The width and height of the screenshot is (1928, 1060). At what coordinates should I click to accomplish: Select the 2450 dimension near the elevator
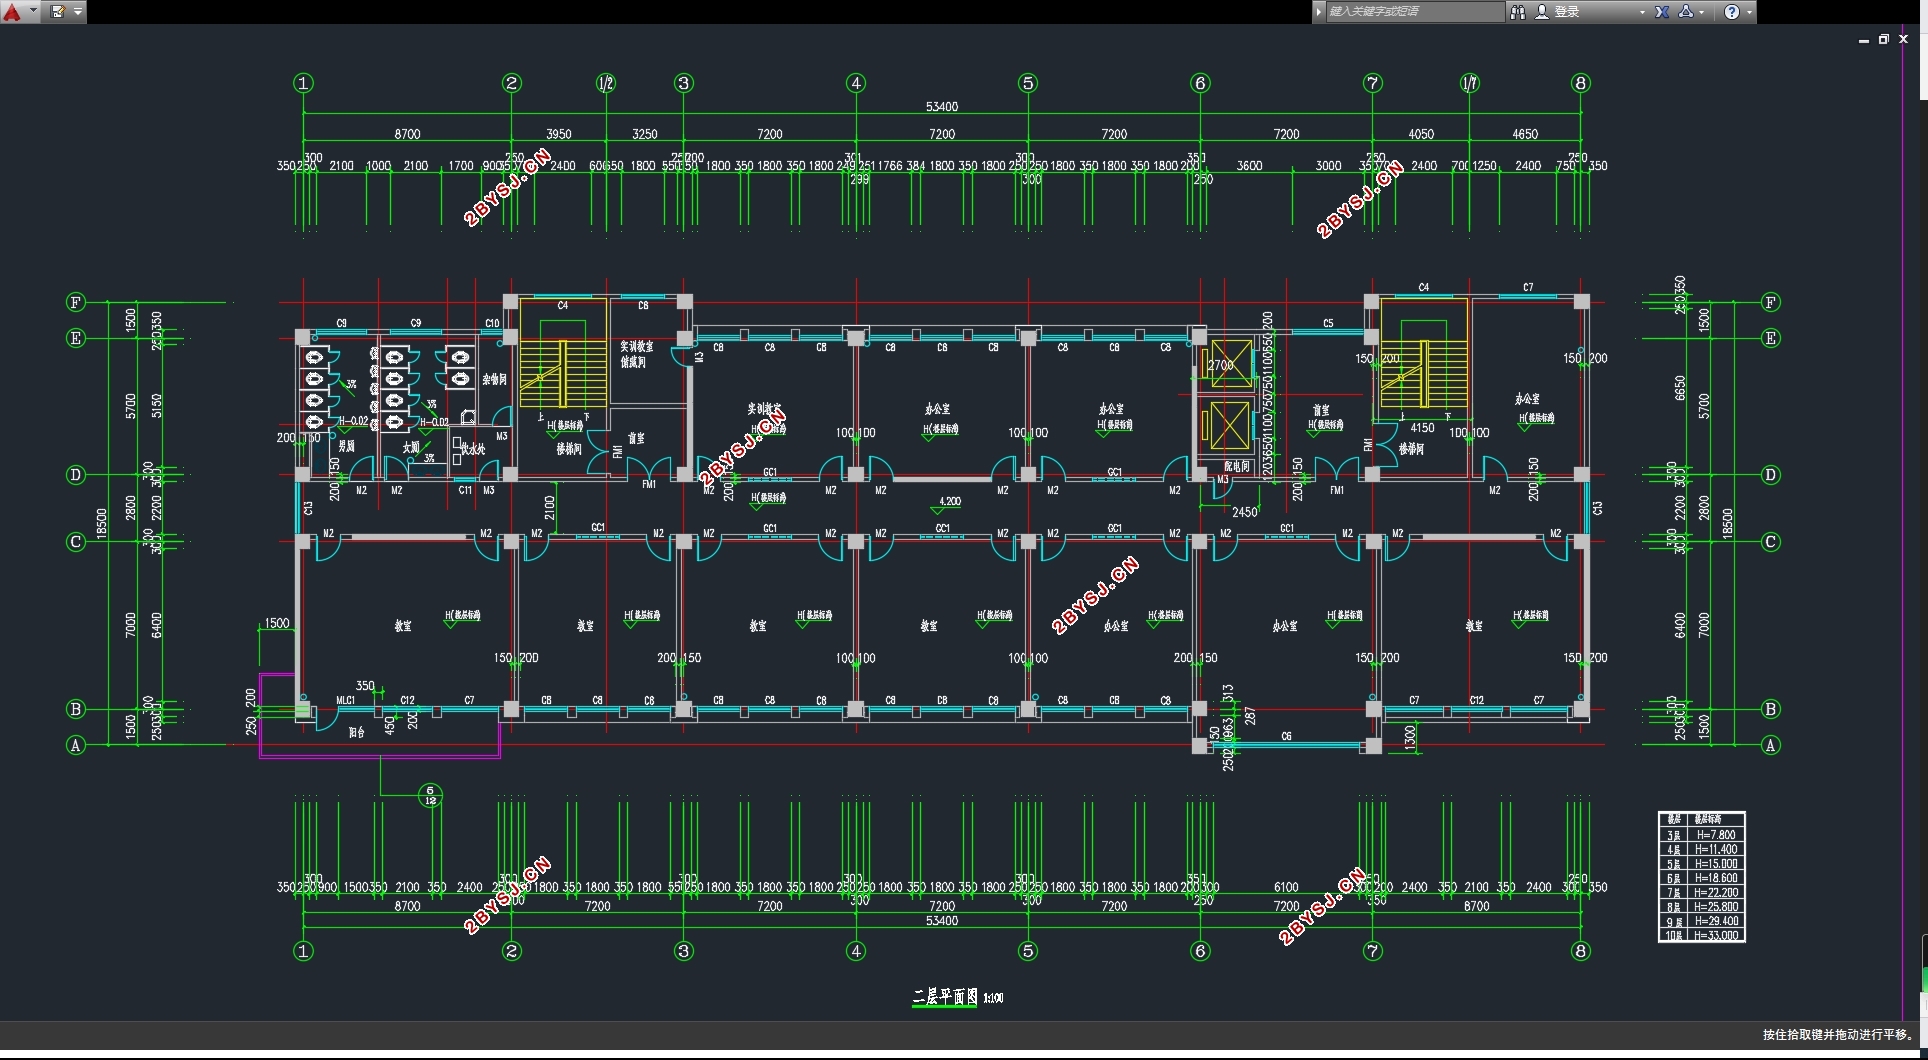pos(1245,512)
